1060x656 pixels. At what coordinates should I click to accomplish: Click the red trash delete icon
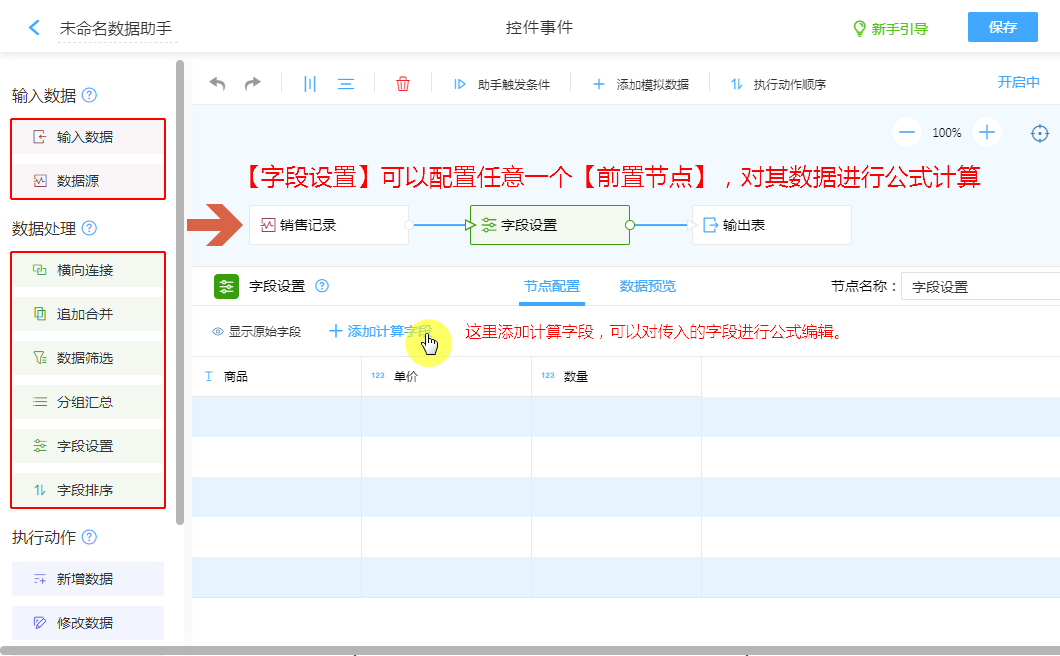pos(403,84)
